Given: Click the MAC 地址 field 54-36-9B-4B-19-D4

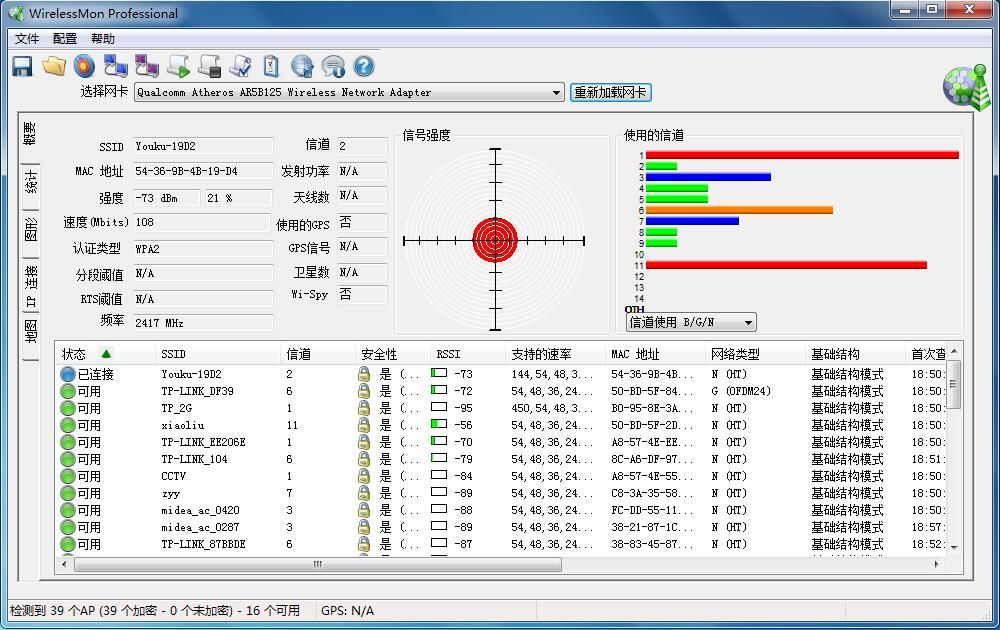Looking at the screenshot, I should coord(203,172).
